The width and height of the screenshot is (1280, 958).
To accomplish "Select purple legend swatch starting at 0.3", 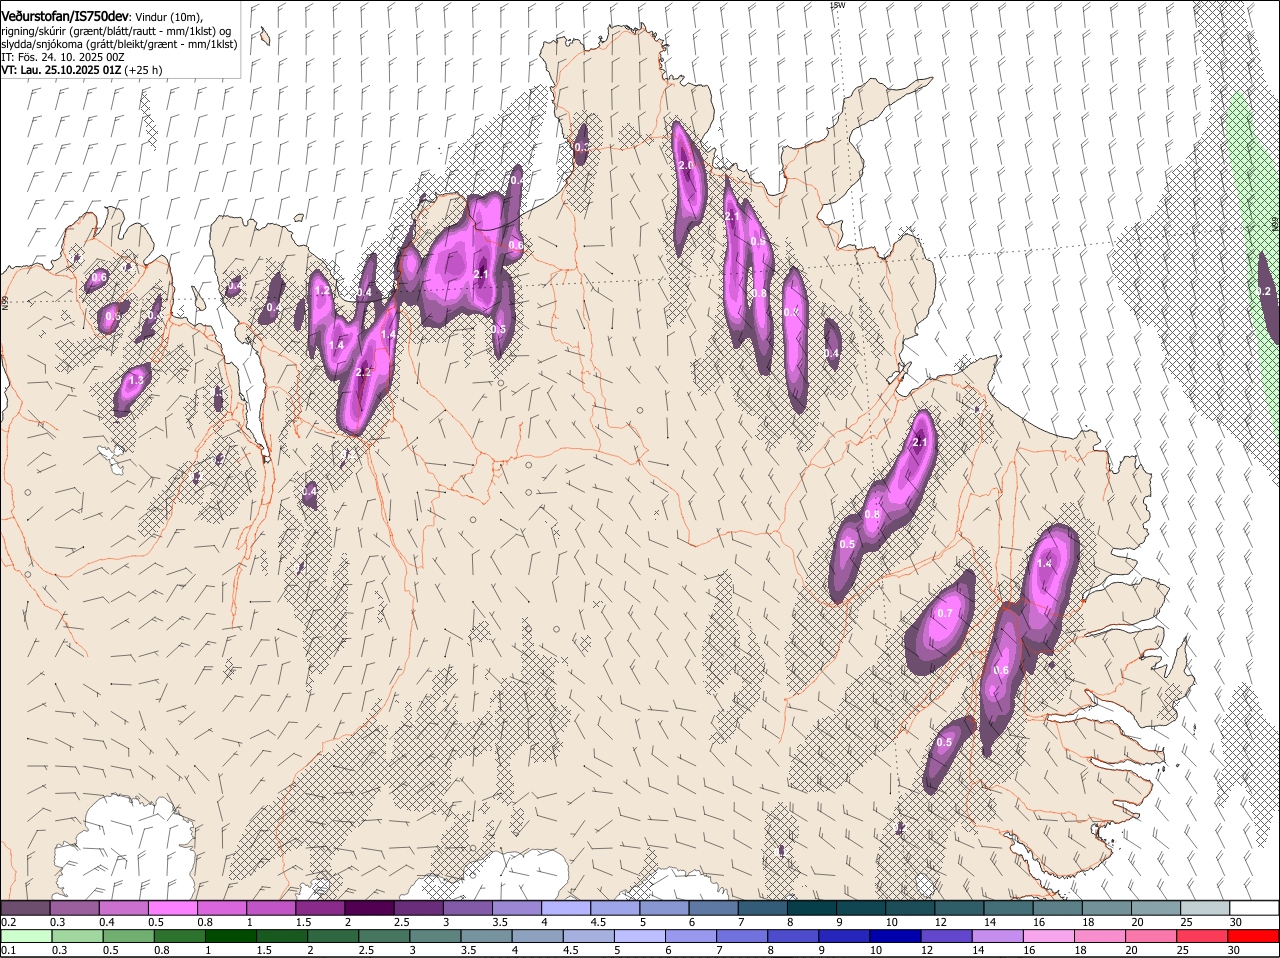I will (74, 907).
